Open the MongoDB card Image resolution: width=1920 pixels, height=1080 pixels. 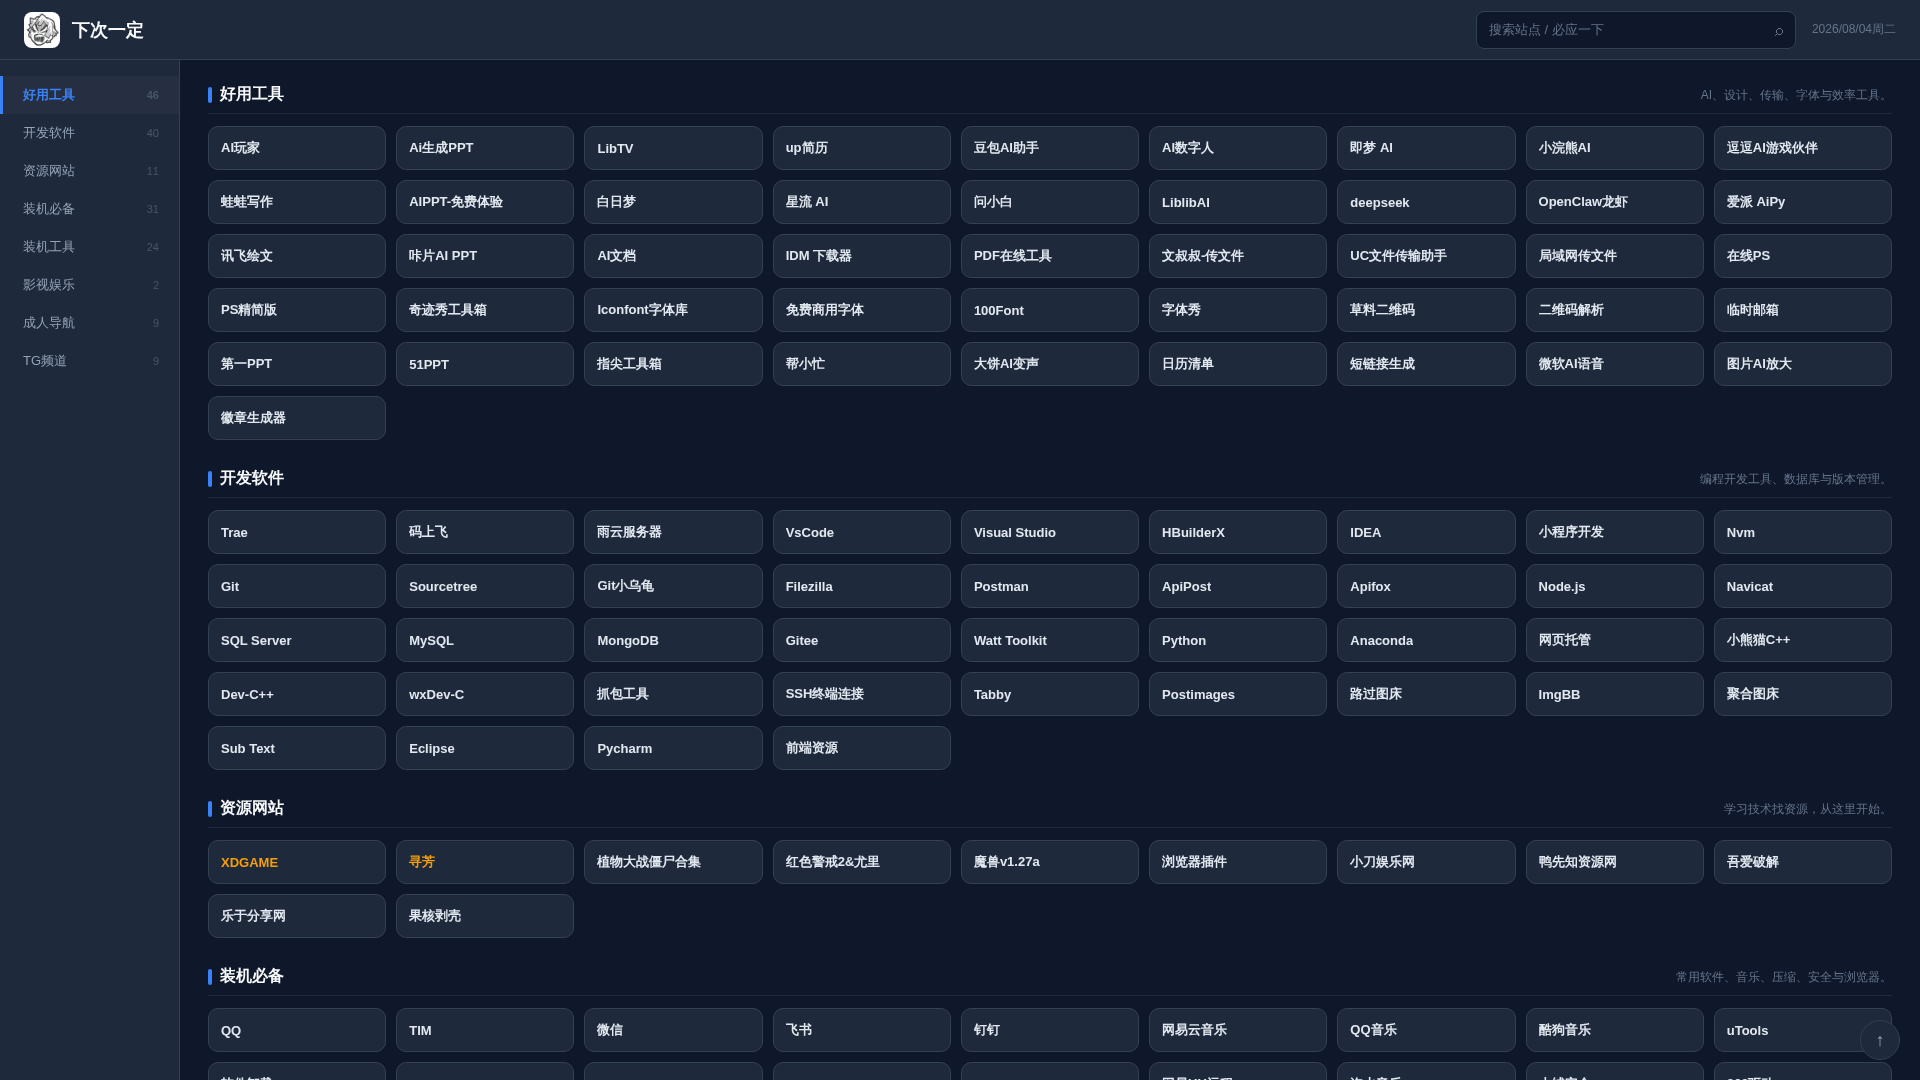[x=673, y=640]
